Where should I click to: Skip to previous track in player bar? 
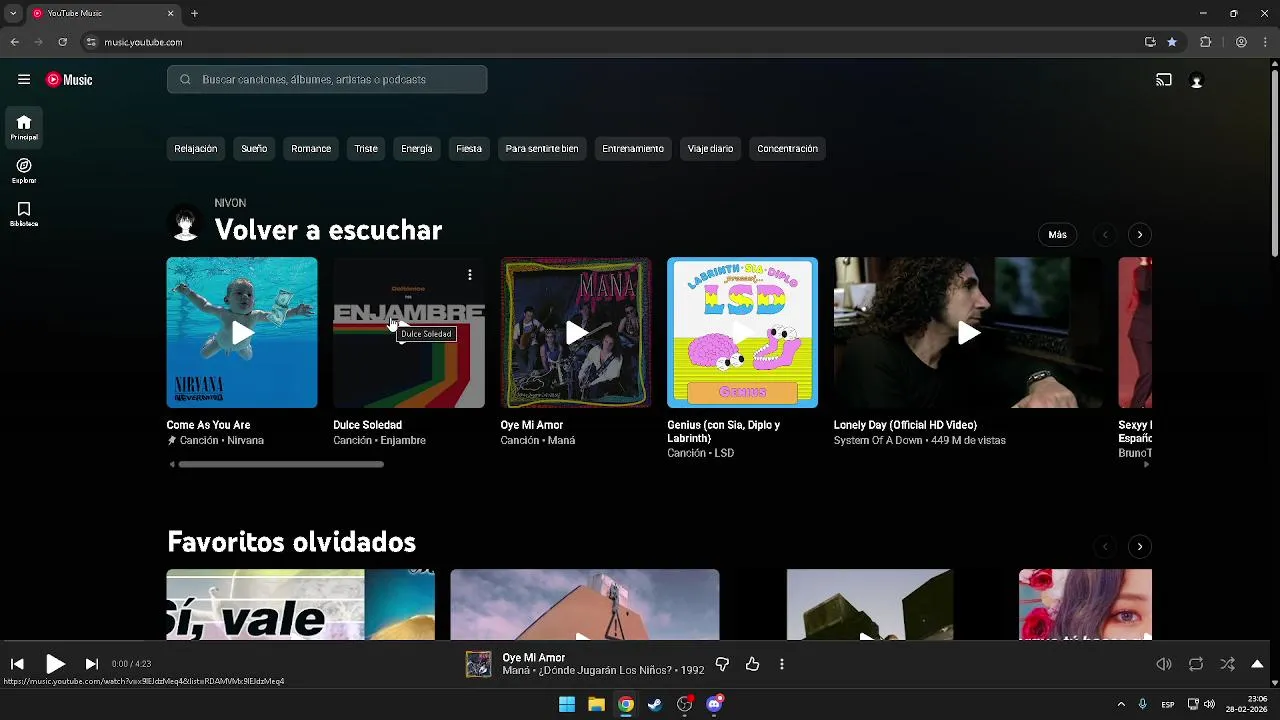point(17,664)
